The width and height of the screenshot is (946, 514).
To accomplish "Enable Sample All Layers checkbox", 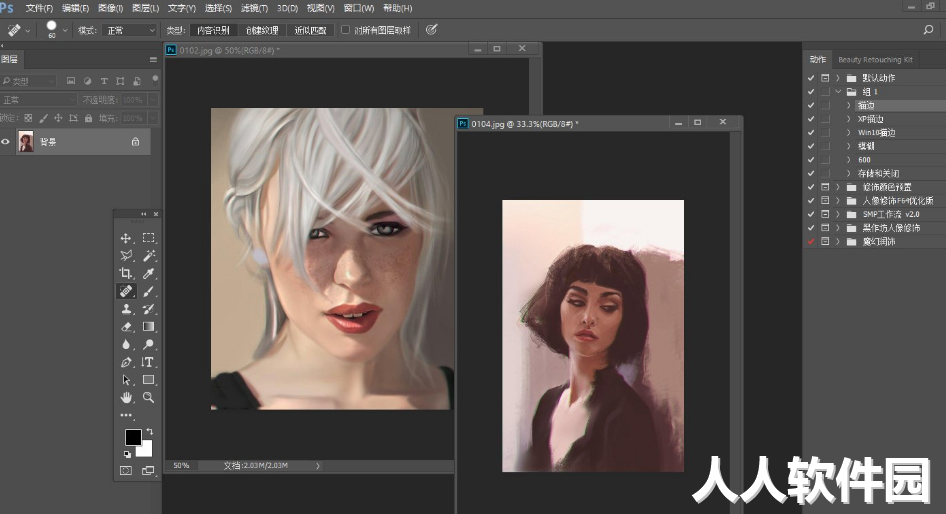I will (x=345, y=30).
